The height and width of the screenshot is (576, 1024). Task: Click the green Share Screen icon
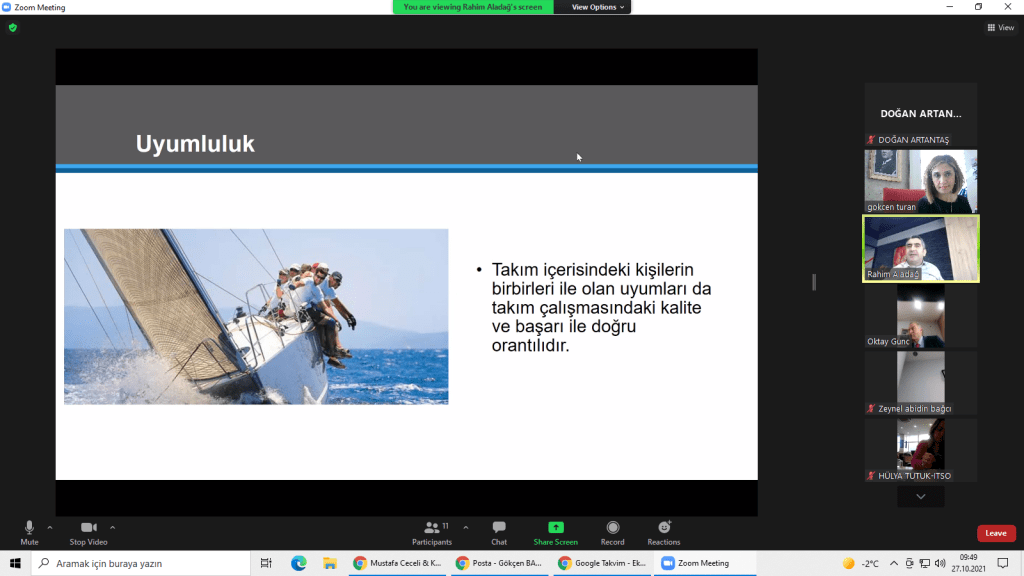pos(555,528)
